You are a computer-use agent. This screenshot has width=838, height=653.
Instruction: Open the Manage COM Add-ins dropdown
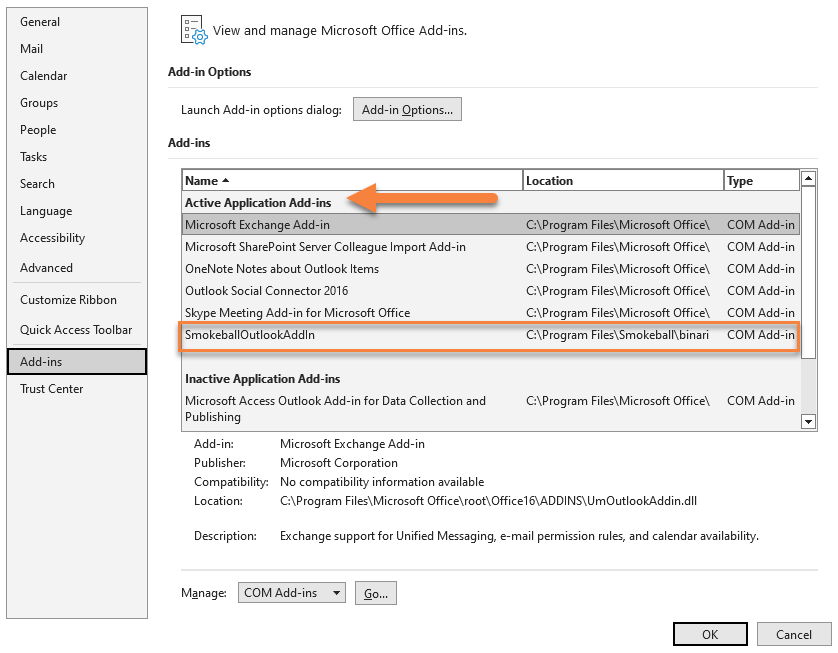point(292,593)
